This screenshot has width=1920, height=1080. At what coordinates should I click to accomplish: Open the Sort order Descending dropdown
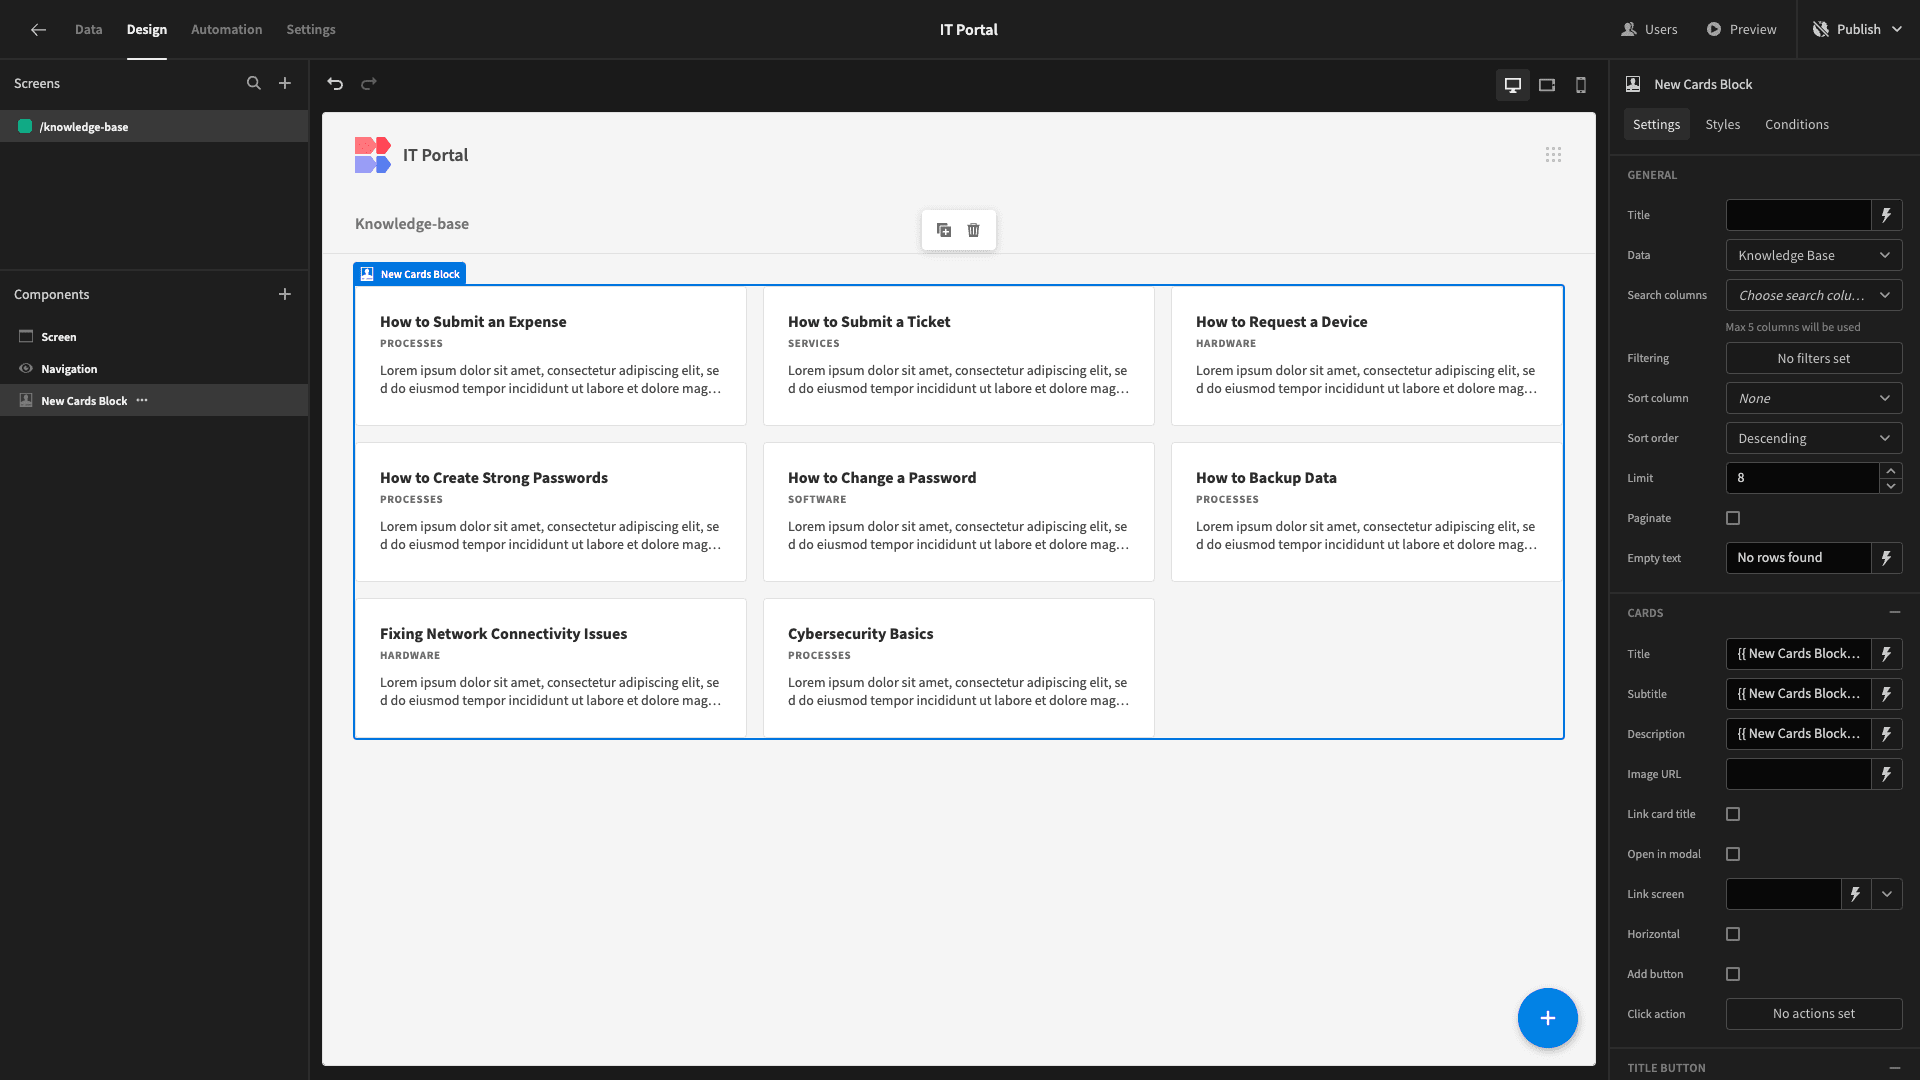pos(1814,438)
